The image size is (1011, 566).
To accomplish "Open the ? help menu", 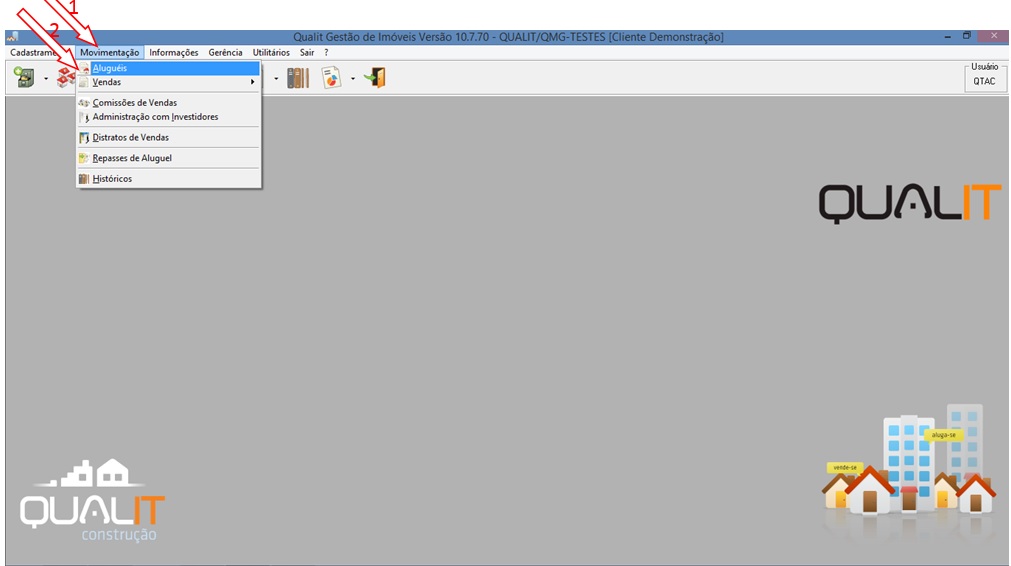I will 326,52.
